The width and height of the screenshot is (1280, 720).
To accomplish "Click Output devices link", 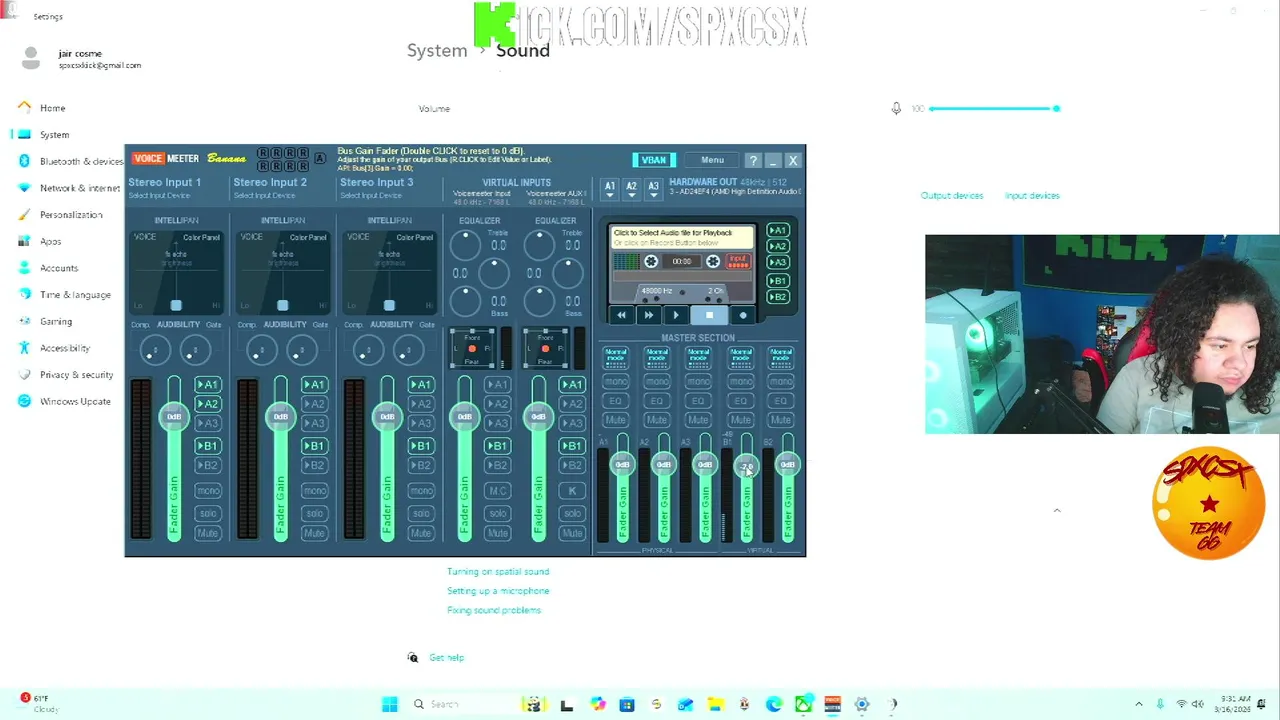I will 952,196.
